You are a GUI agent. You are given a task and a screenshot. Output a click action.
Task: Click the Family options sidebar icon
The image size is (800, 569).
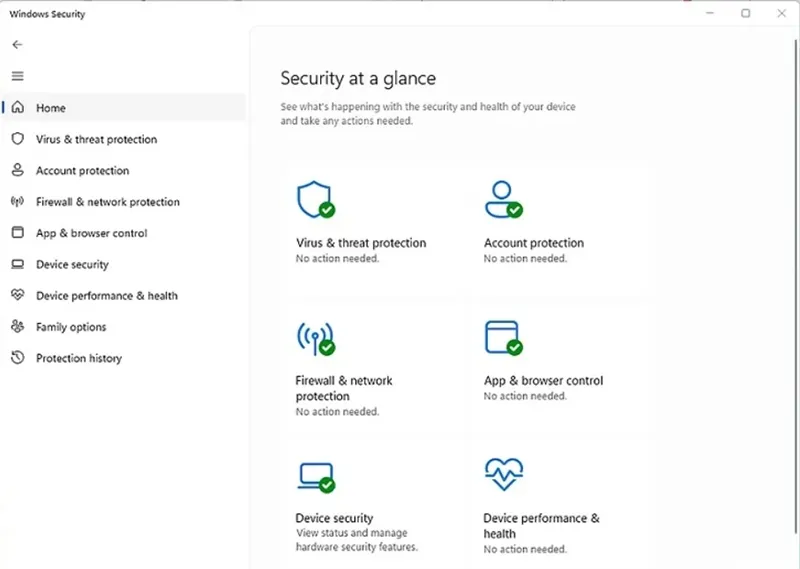coord(17,327)
